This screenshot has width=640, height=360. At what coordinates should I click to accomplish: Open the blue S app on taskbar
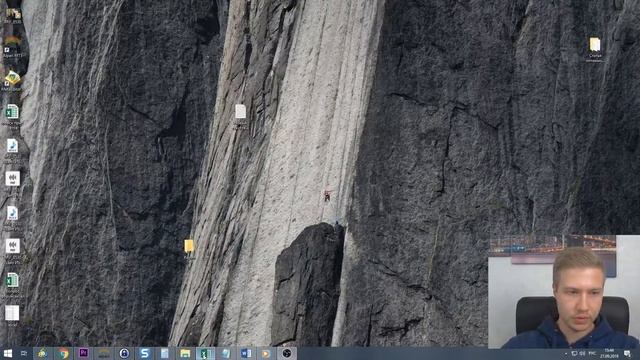[x=144, y=353]
